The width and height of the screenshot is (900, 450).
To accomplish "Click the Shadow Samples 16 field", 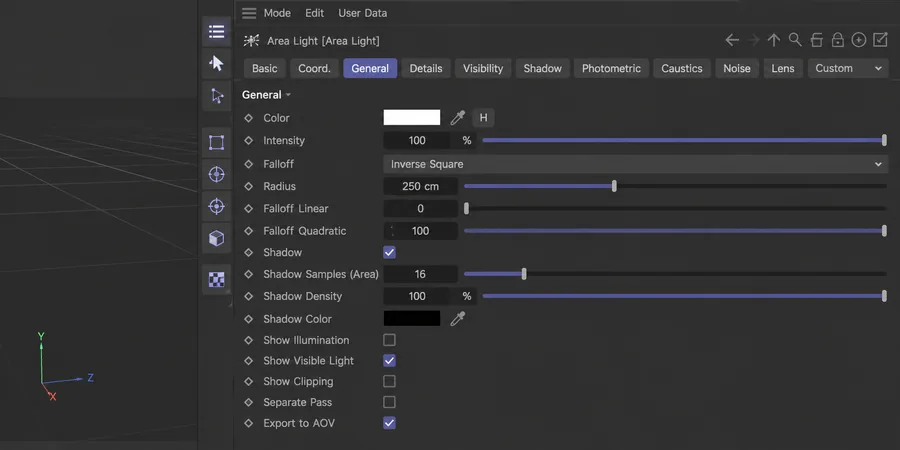I will pyautogui.click(x=420, y=274).
